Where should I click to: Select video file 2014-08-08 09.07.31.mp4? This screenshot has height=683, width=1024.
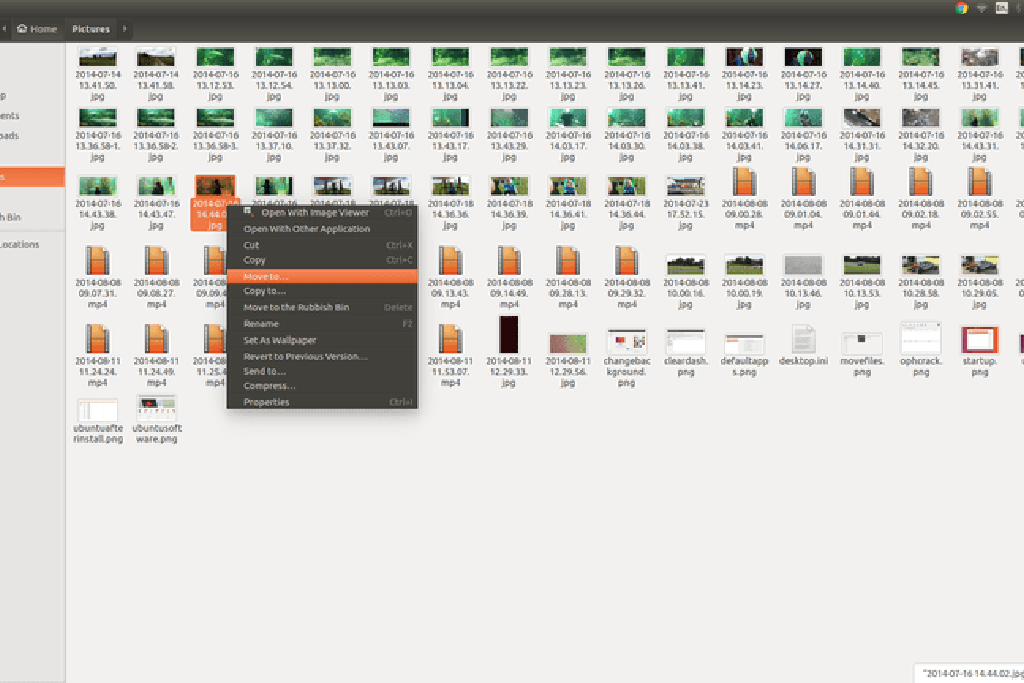pos(97,261)
